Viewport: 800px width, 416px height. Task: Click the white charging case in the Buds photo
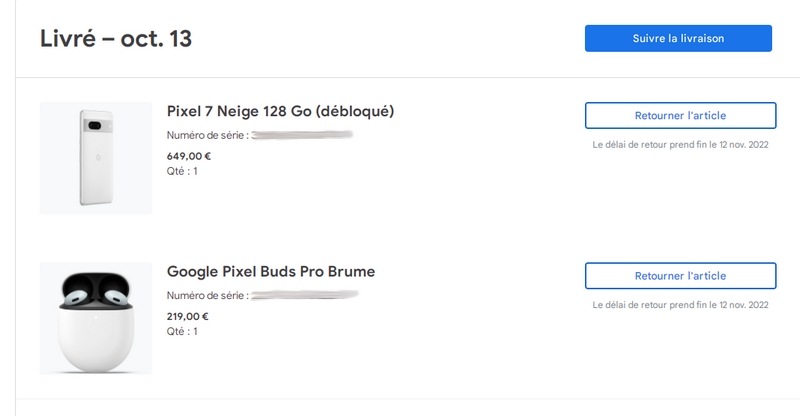pyautogui.click(x=96, y=340)
